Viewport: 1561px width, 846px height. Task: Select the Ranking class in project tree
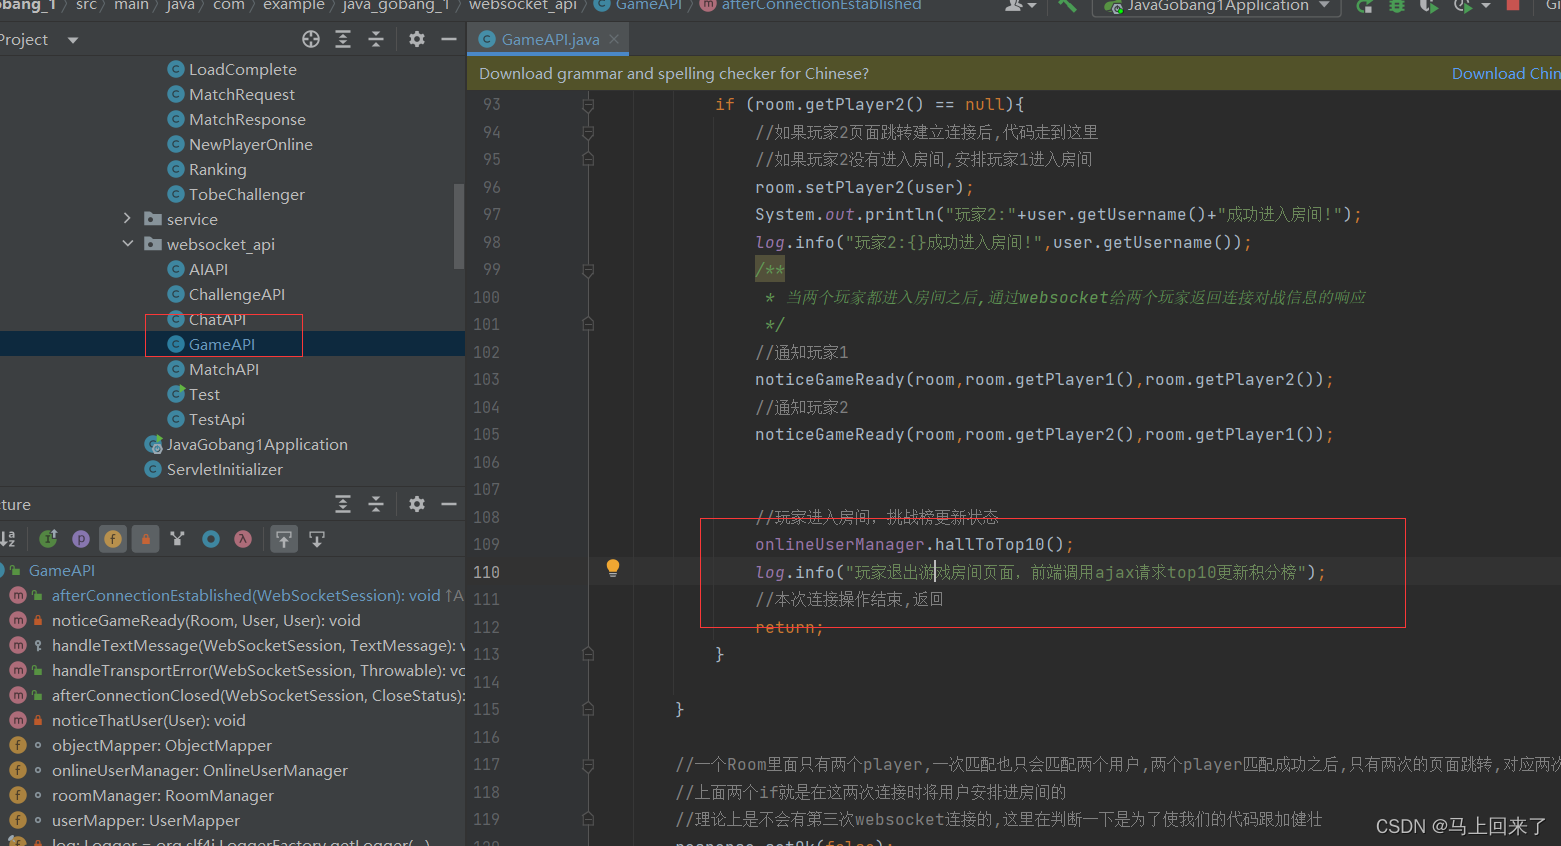point(217,169)
